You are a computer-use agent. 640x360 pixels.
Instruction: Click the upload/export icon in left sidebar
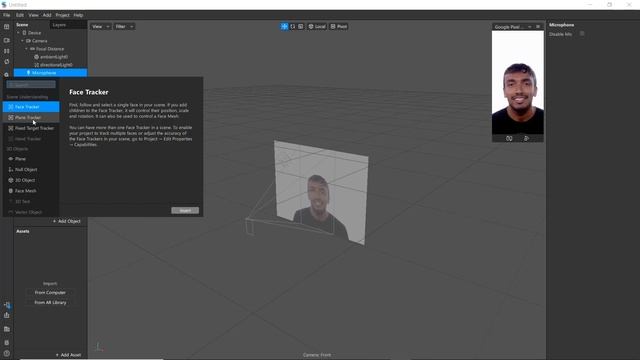tap(7, 315)
